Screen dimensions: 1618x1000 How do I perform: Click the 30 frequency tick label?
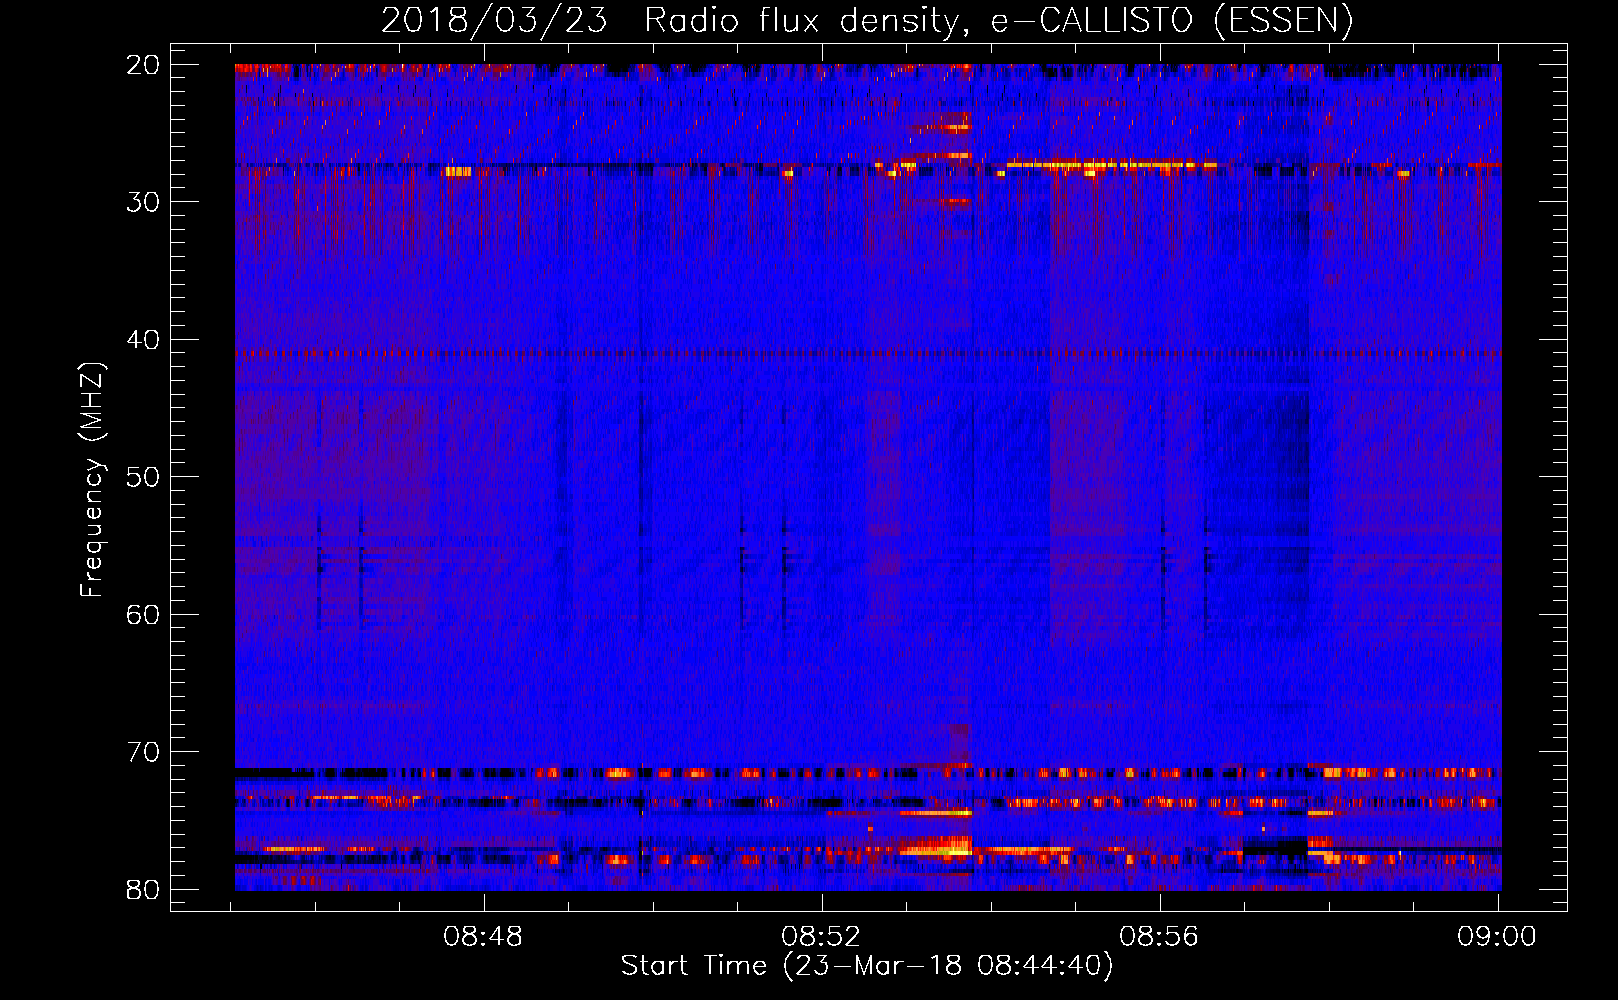(144, 202)
